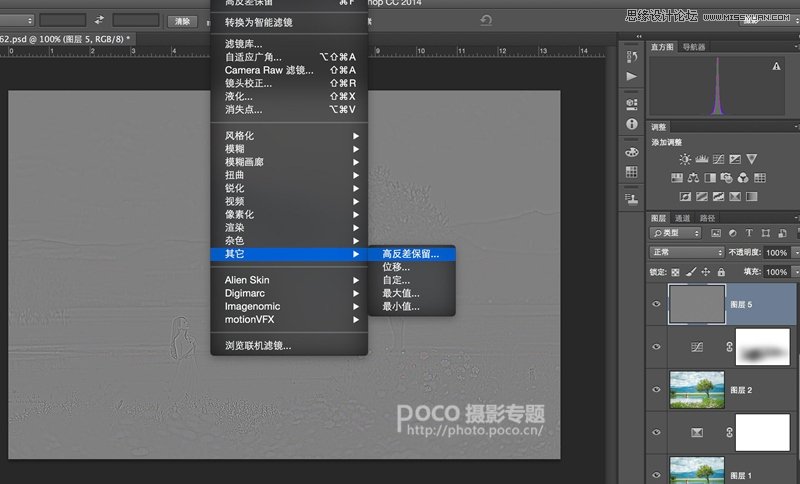The height and width of the screenshot is (484, 800).
Task: Open 液化... from the filter menu
Action: pyautogui.click(x=289, y=96)
